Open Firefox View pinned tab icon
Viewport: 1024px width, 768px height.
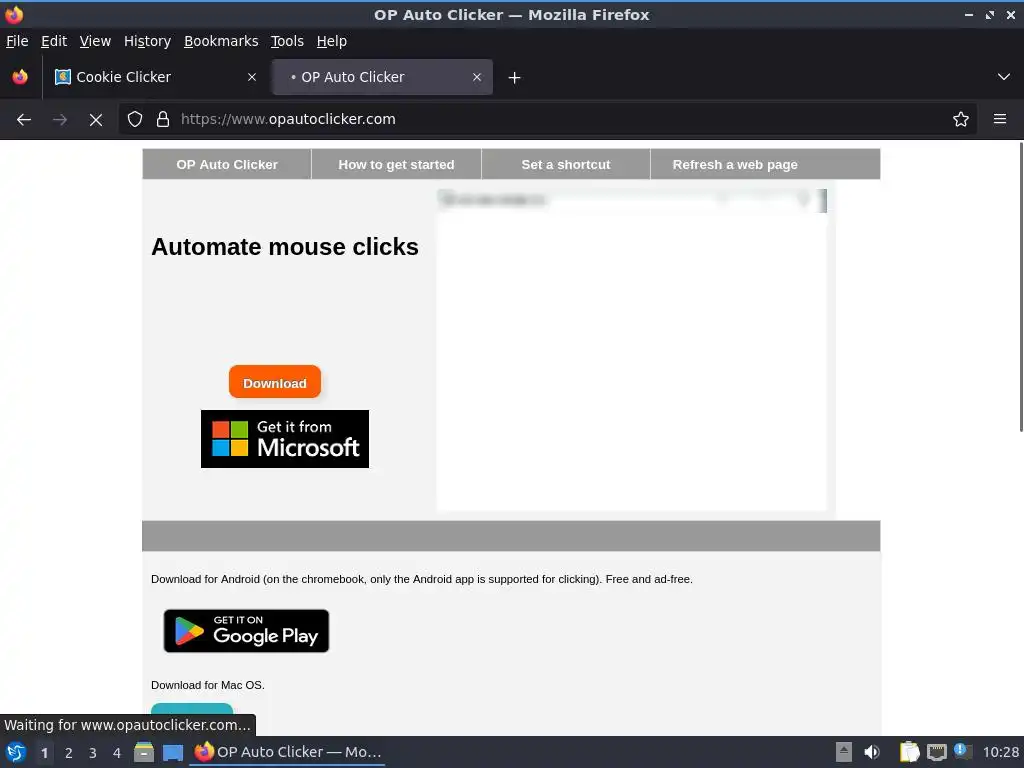point(20,77)
